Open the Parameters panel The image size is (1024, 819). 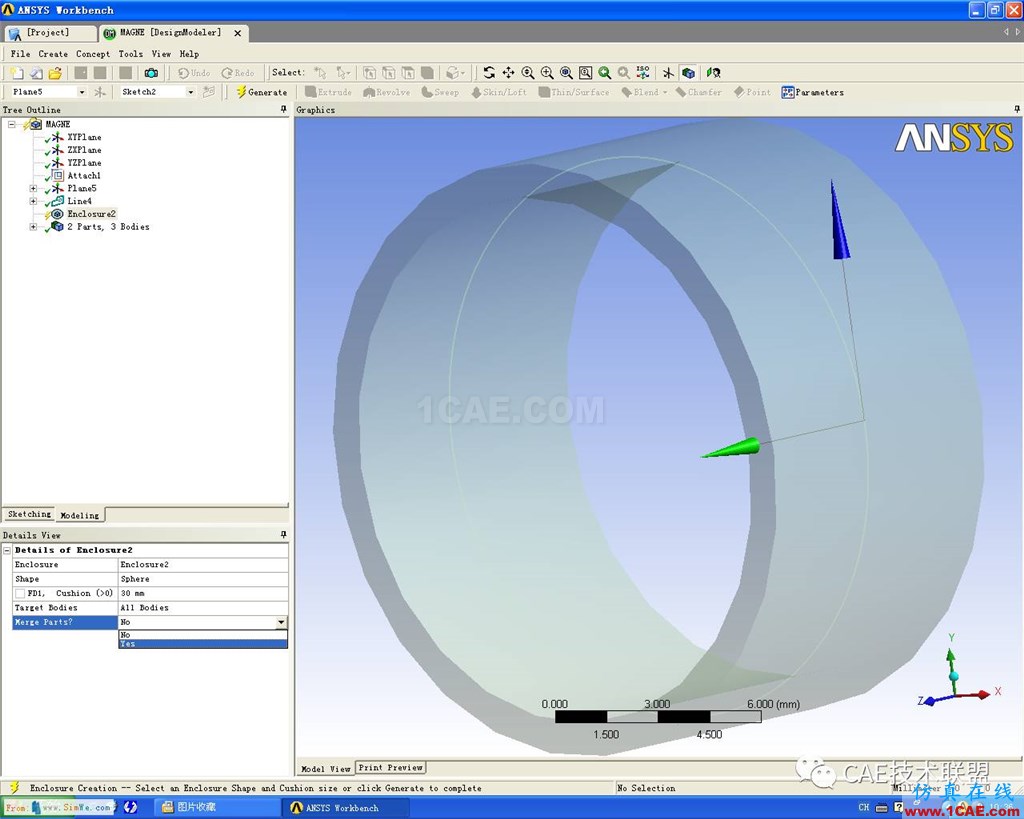tap(812, 92)
